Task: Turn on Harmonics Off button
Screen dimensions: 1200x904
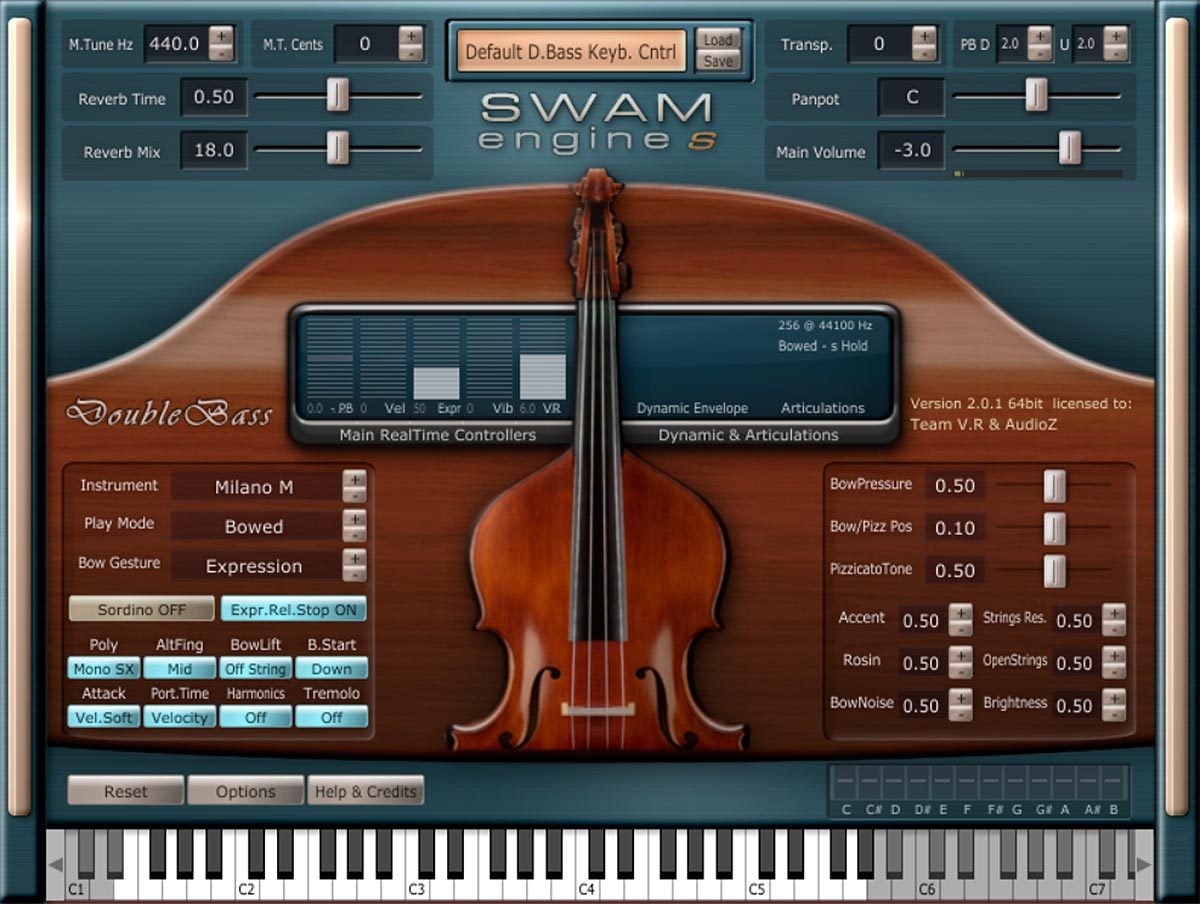Action: [256, 717]
